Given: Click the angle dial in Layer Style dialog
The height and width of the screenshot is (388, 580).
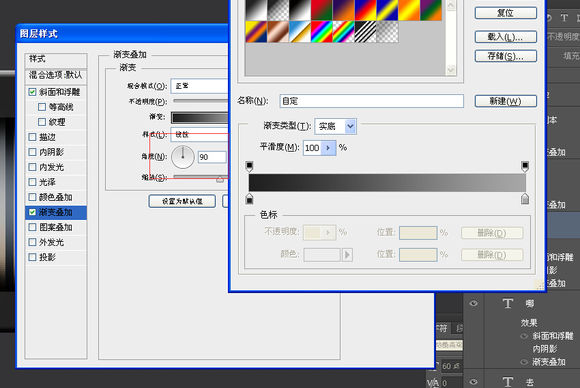Looking at the screenshot, I should coord(183,157).
